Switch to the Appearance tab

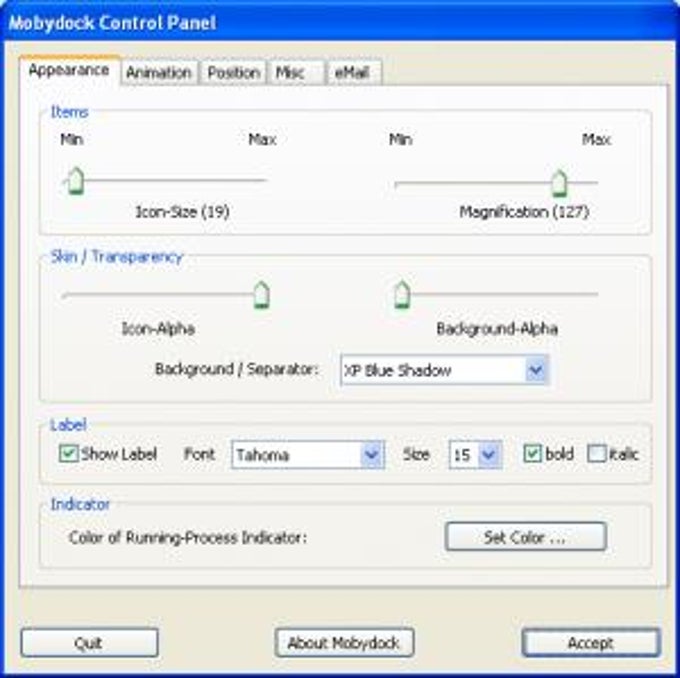coord(69,70)
